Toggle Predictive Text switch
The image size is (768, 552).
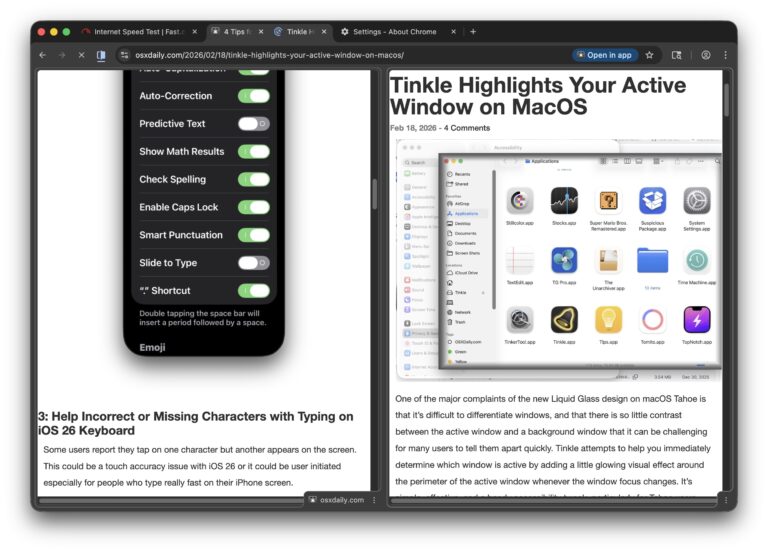254,124
